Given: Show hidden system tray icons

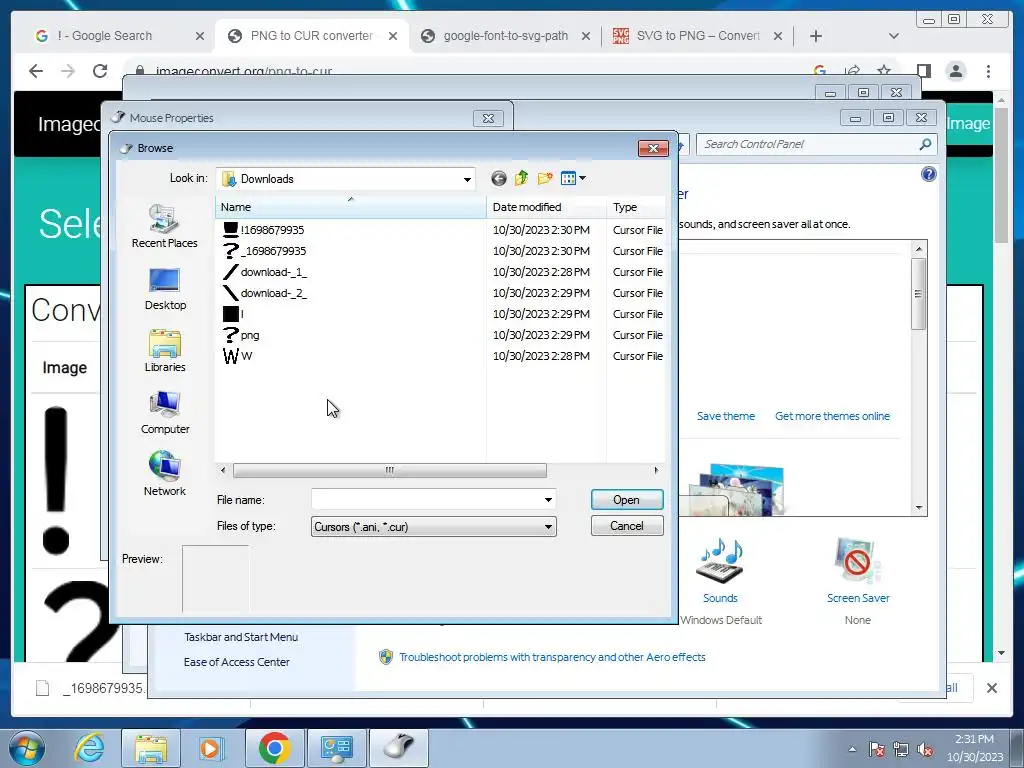Looking at the screenshot, I should coord(852,749).
